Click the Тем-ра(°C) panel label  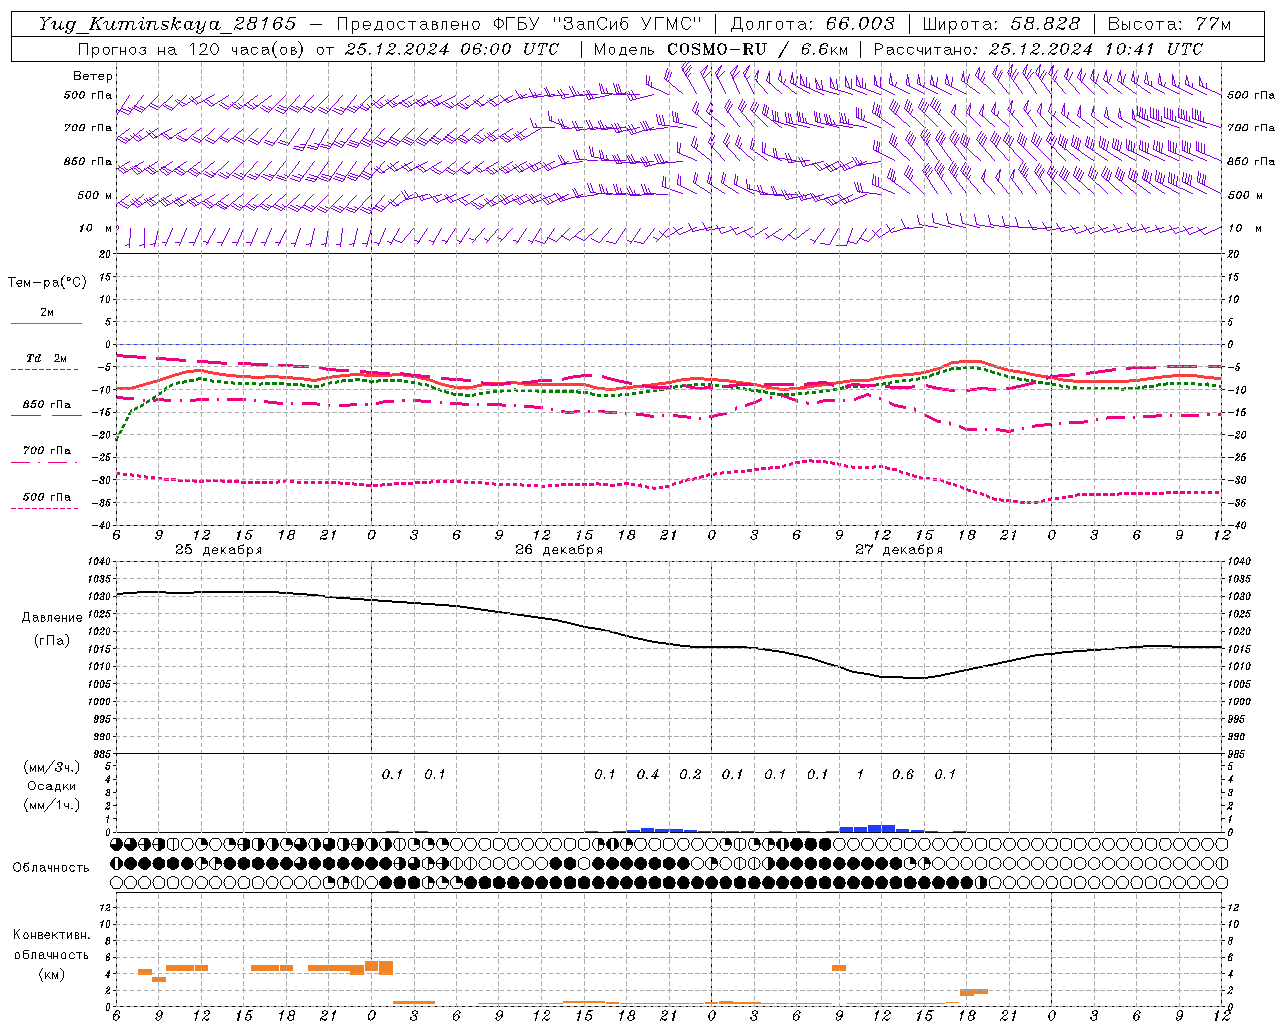(x=47, y=283)
